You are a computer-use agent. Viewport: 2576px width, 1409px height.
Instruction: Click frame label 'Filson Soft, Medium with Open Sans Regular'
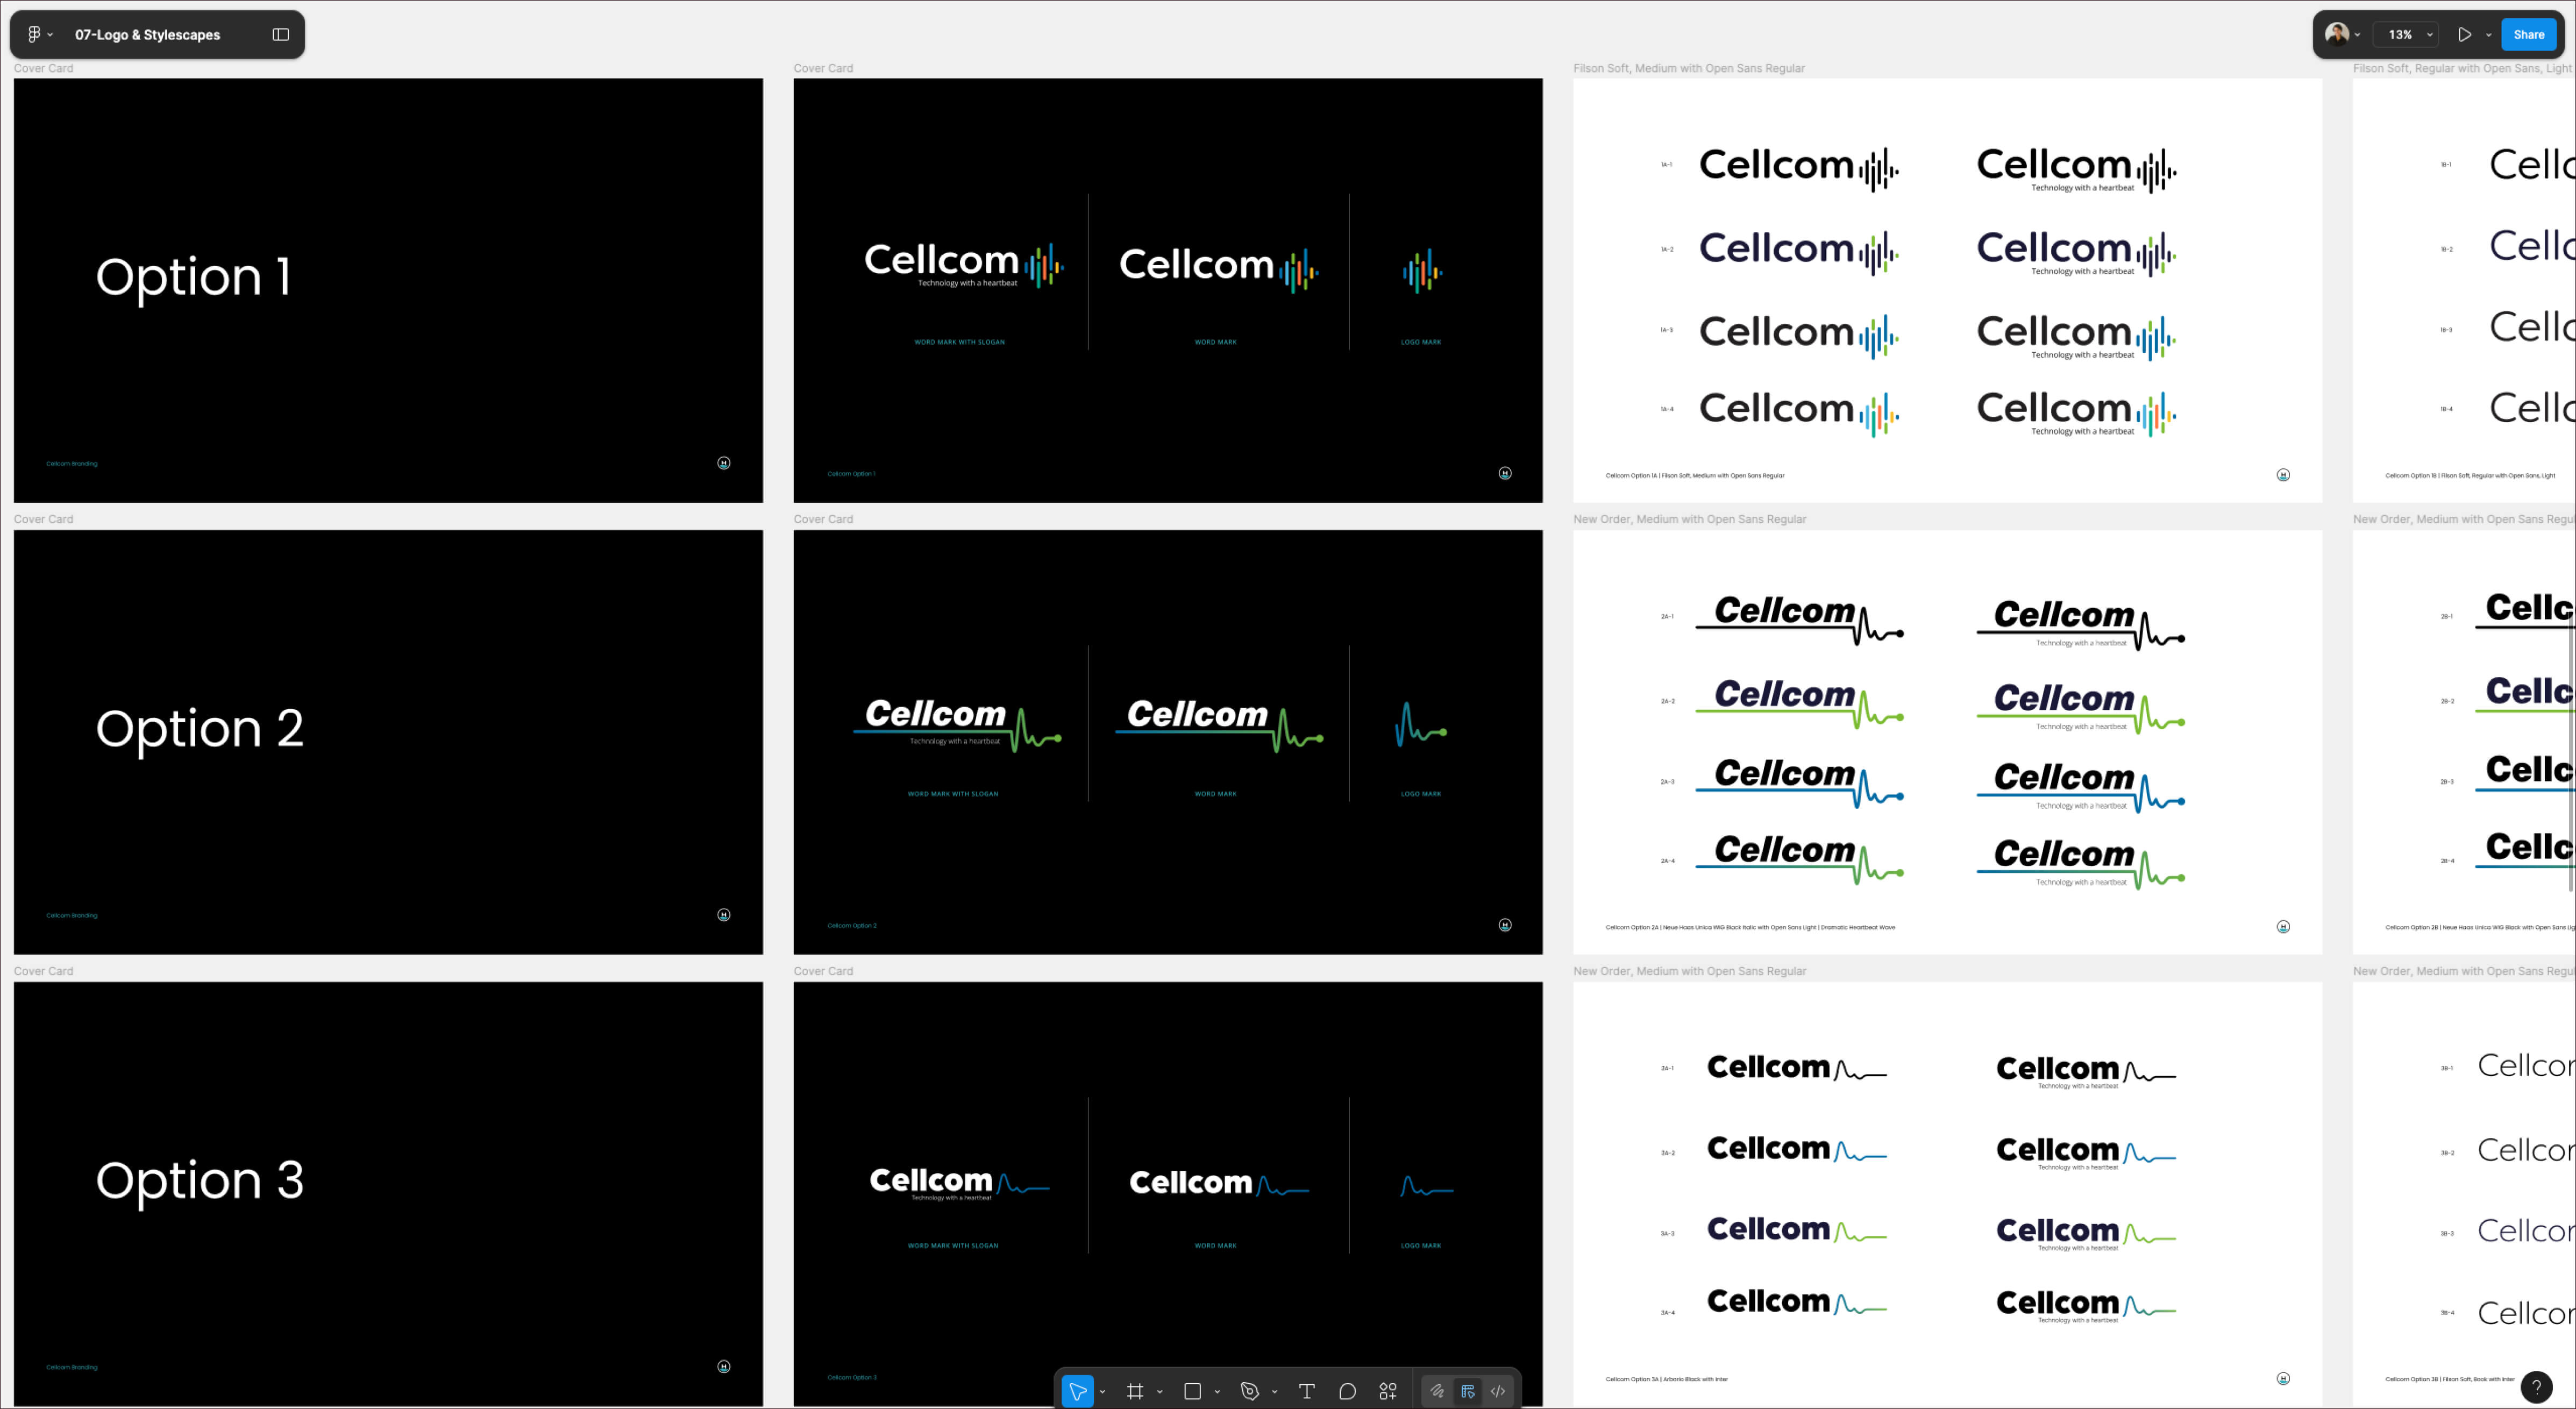[x=1689, y=68]
